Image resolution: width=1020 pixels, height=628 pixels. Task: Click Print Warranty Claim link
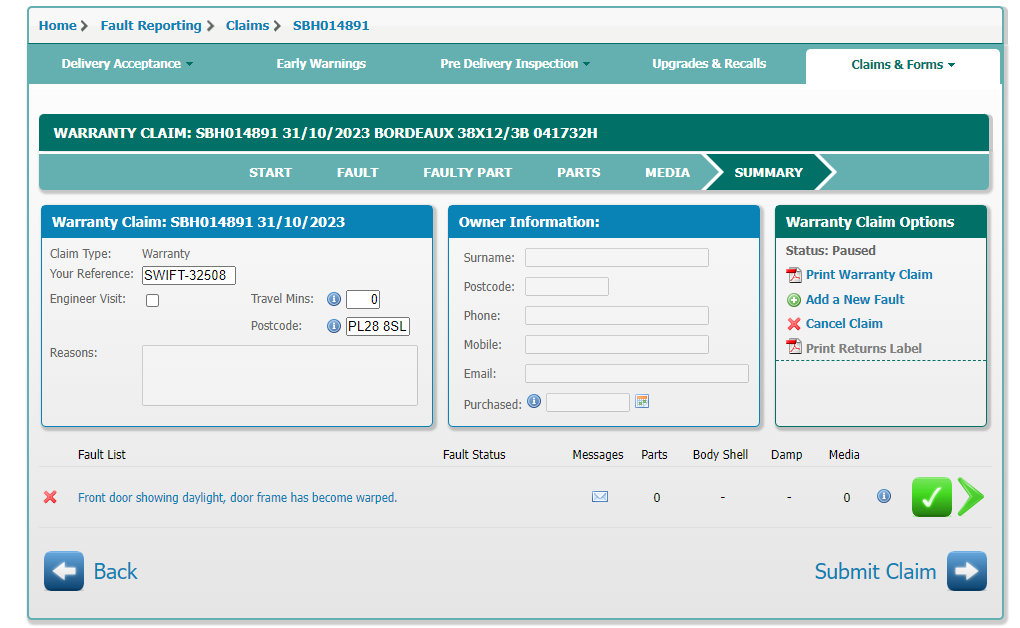click(x=868, y=275)
